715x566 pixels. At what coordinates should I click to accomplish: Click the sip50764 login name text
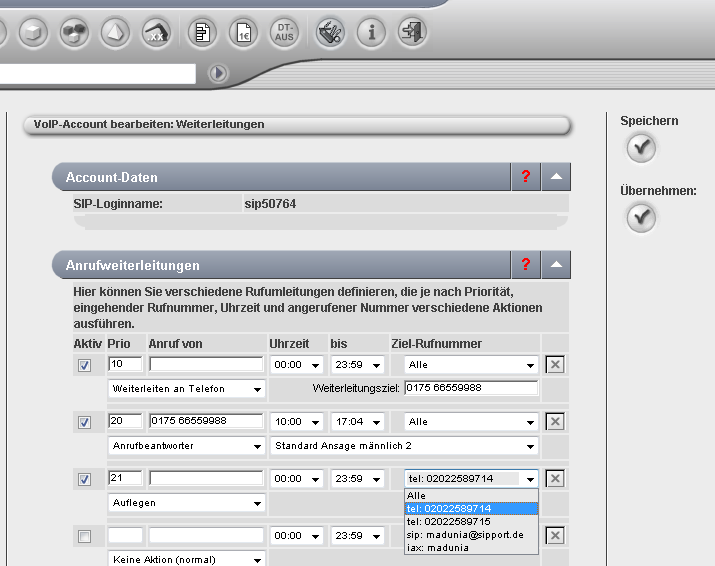point(270,204)
